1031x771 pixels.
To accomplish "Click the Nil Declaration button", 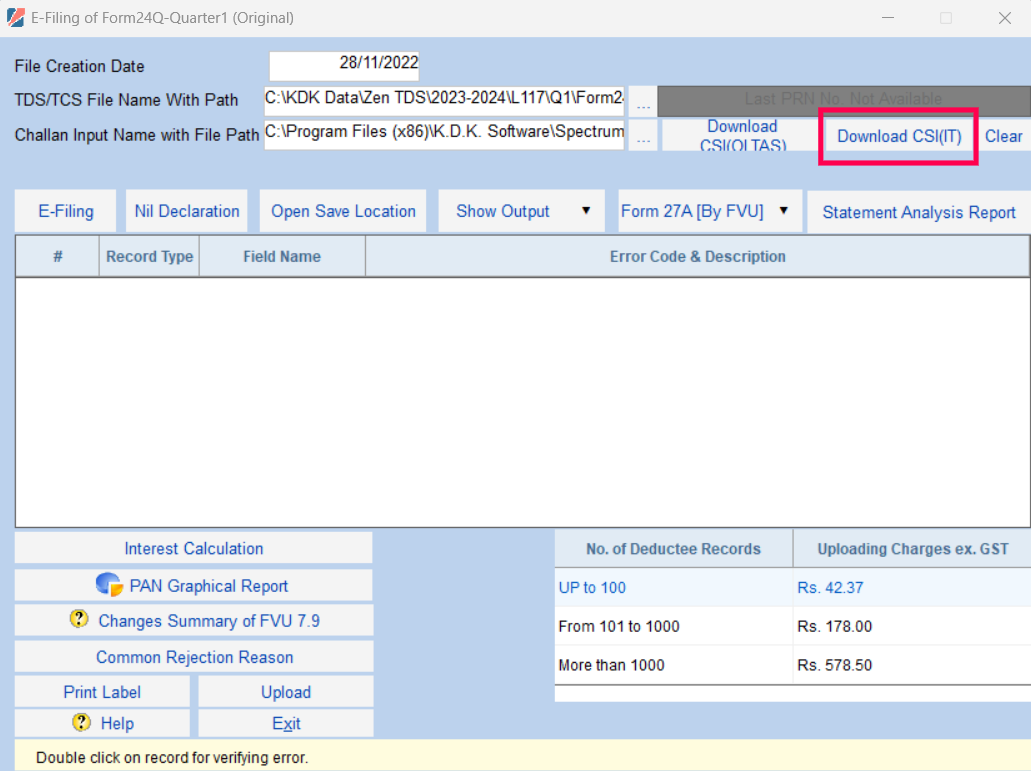I will [x=187, y=211].
